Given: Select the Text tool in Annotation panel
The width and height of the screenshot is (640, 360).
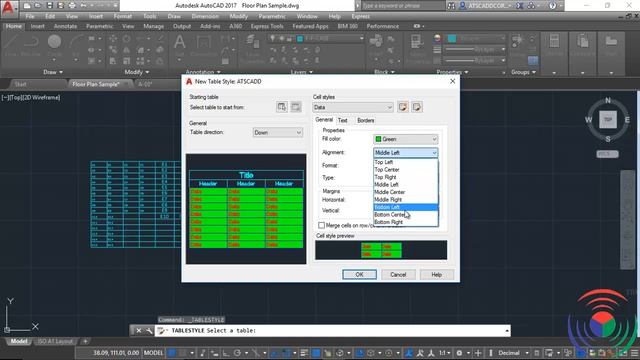Looking at the screenshot, I should click(179, 42).
